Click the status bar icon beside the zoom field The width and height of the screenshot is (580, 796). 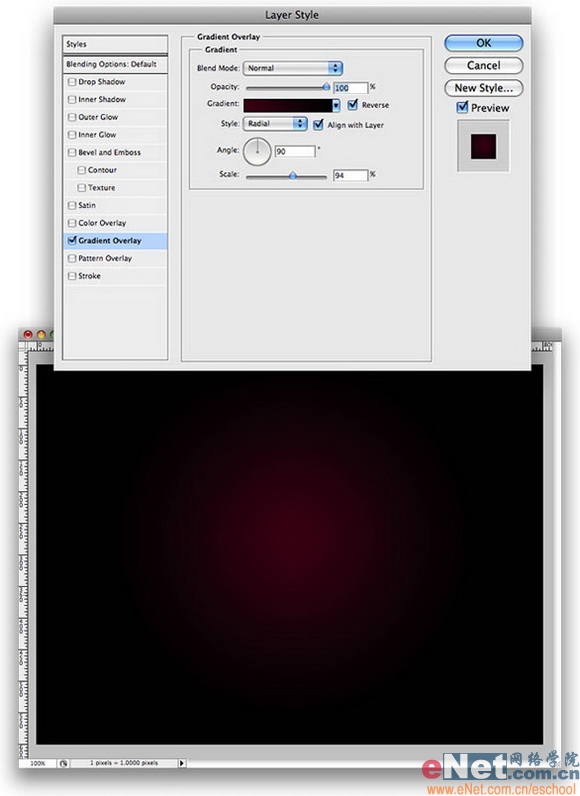[63, 763]
